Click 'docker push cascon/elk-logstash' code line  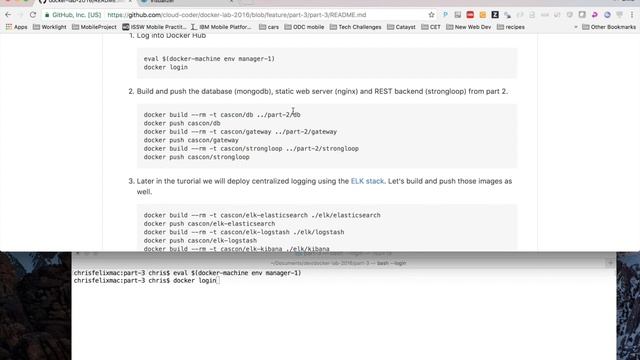(x=200, y=240)
